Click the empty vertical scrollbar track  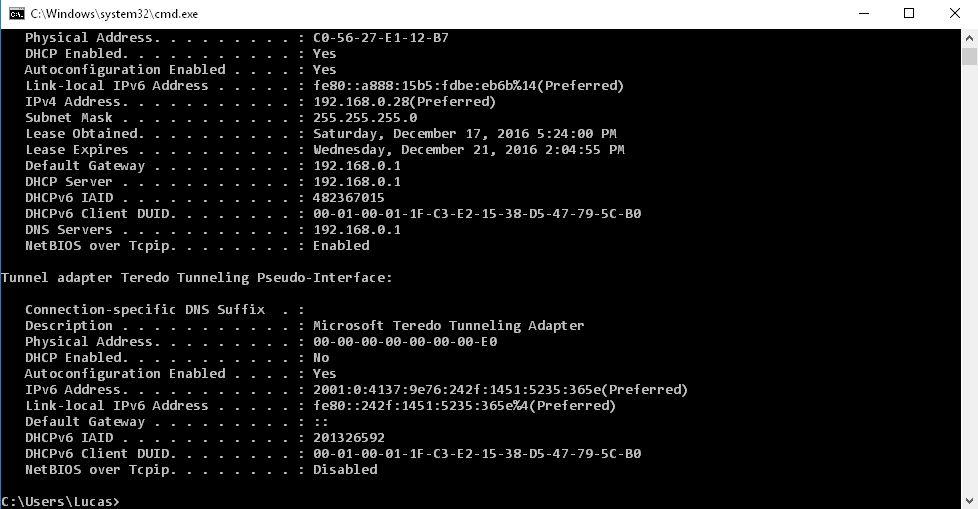coord(969,281)
